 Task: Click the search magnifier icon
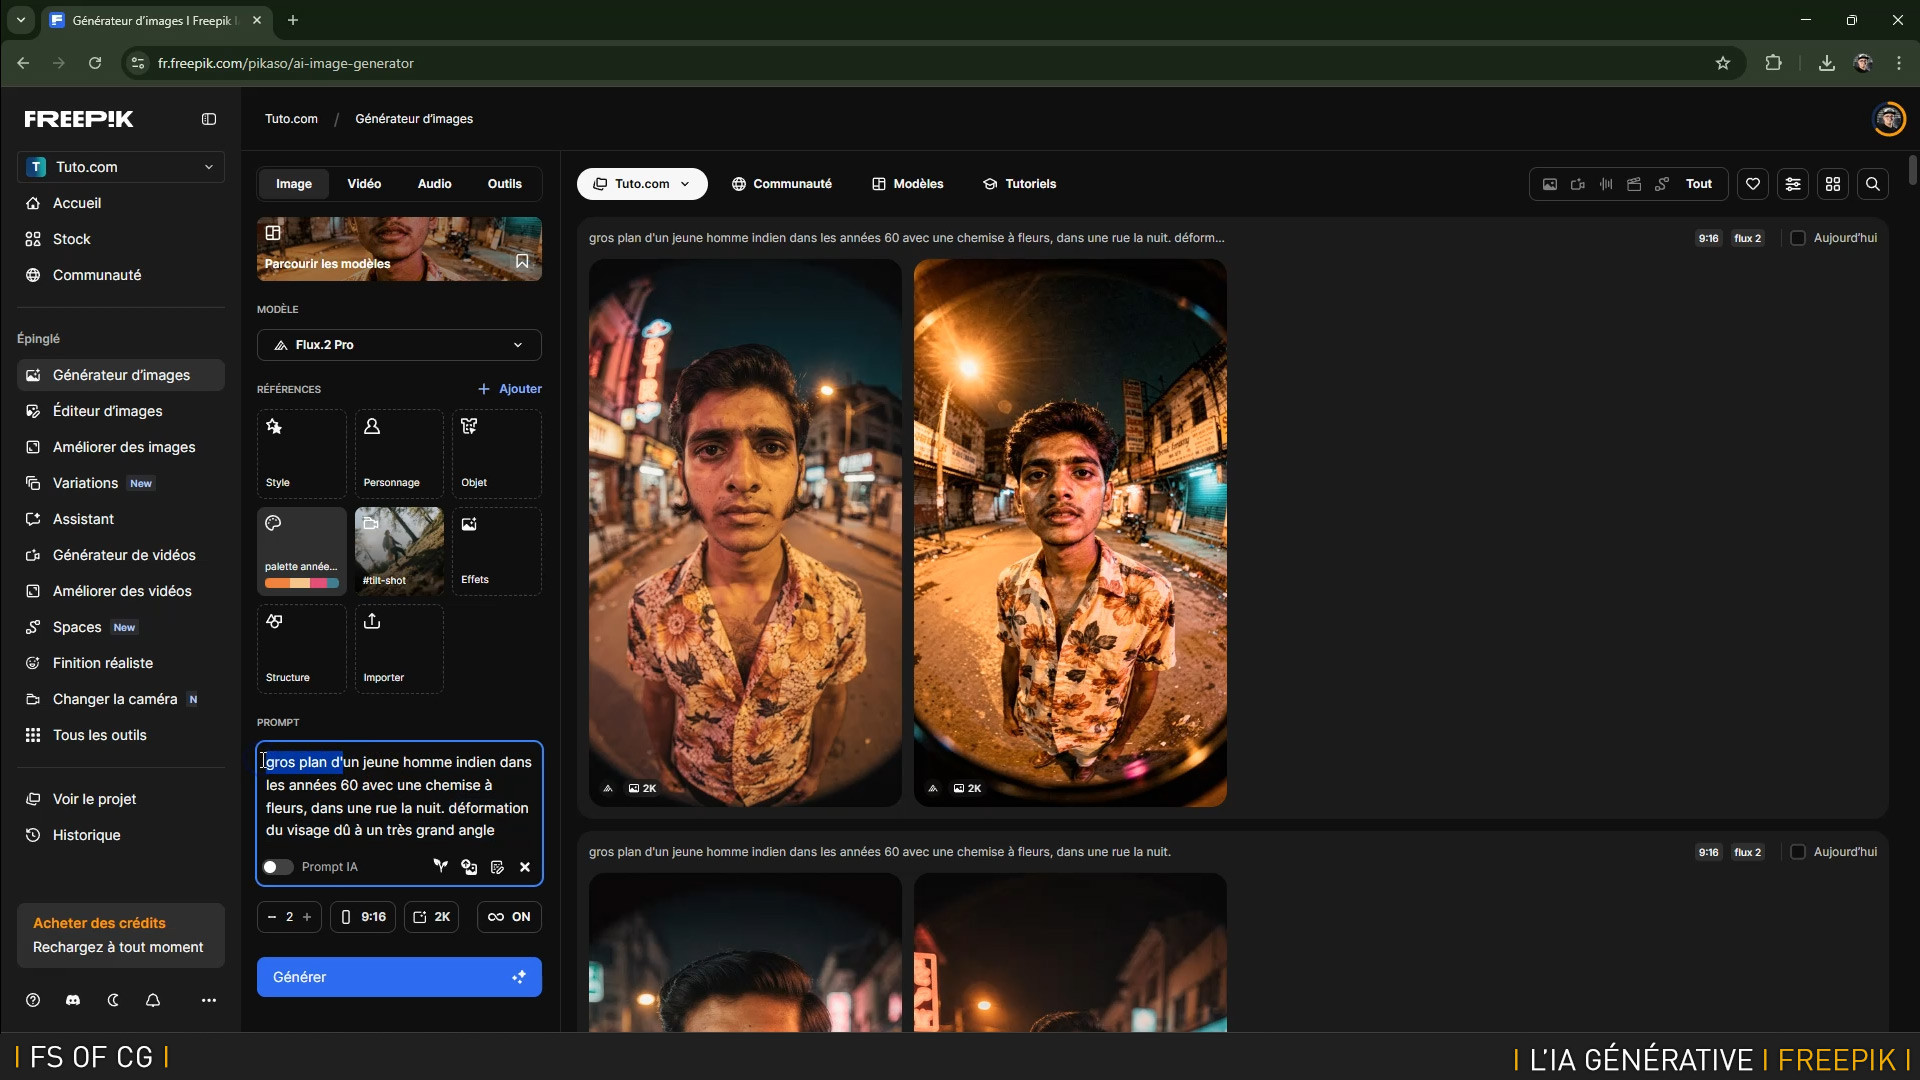click(1873, 184)
